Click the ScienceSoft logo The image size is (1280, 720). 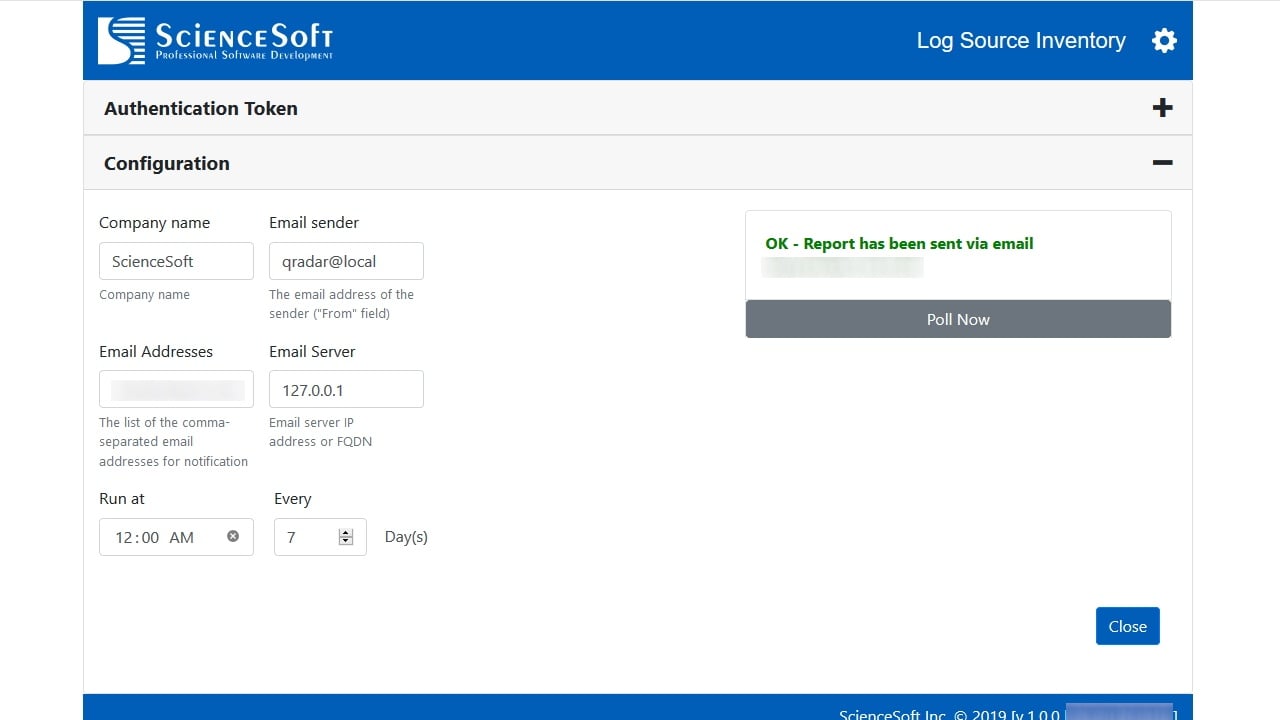click(215, 41)
